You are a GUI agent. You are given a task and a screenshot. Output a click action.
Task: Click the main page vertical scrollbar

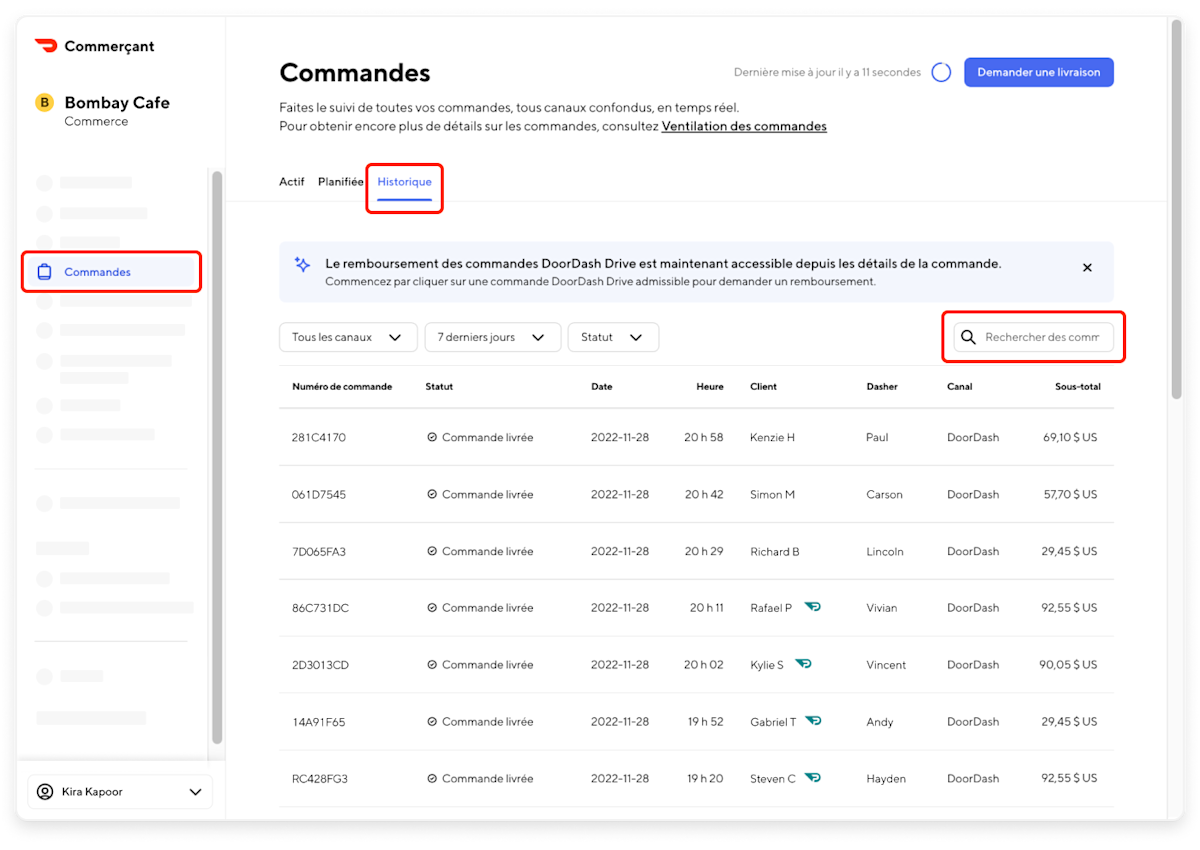coord(1176,210)
